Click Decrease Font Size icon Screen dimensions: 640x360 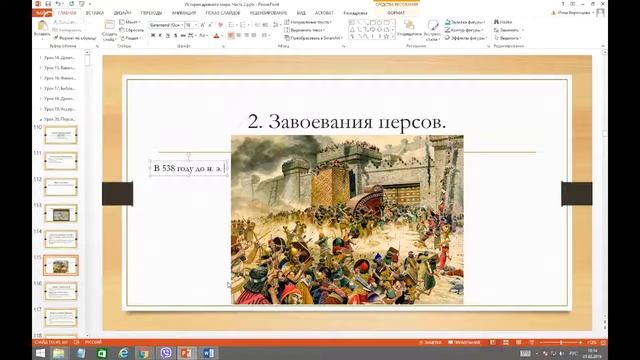tap(210, 25)
